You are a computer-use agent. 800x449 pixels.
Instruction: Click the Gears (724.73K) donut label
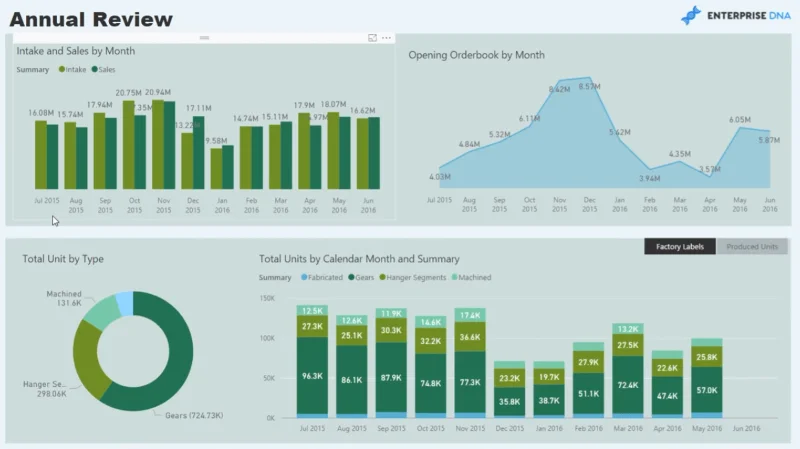194,415
